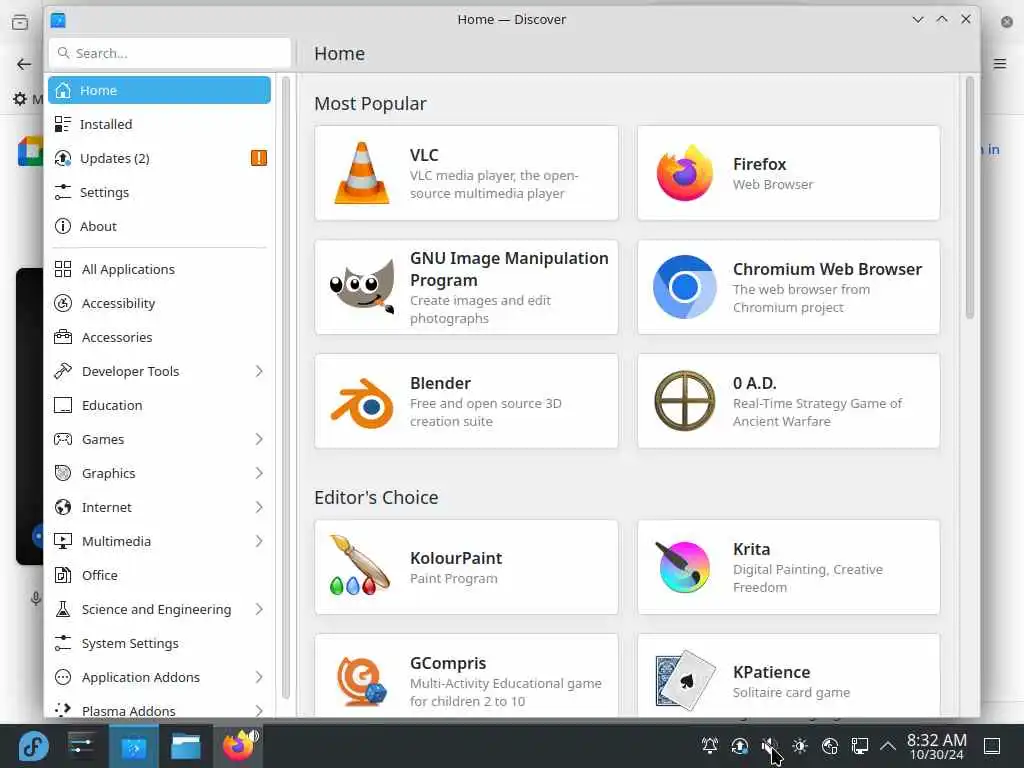Open the KPatience card icon
This screenshot has width=1024, height=768.
coord(684,680)
